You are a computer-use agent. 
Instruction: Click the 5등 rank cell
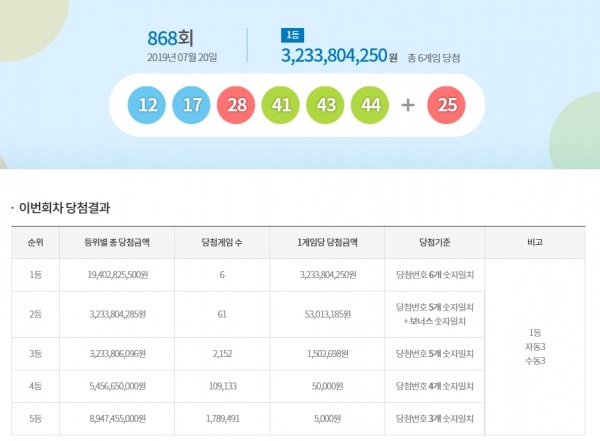(x=36, y=418)
